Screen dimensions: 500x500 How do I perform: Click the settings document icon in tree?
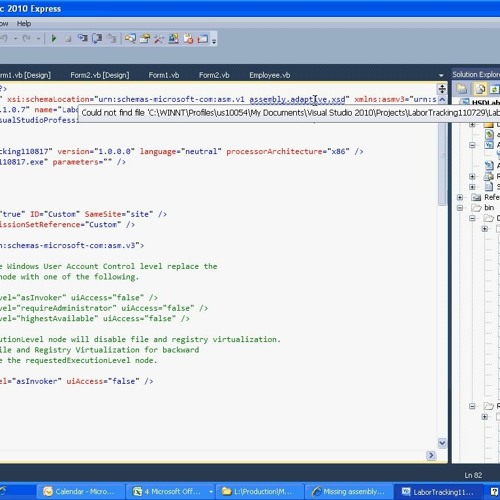[489, 187]
